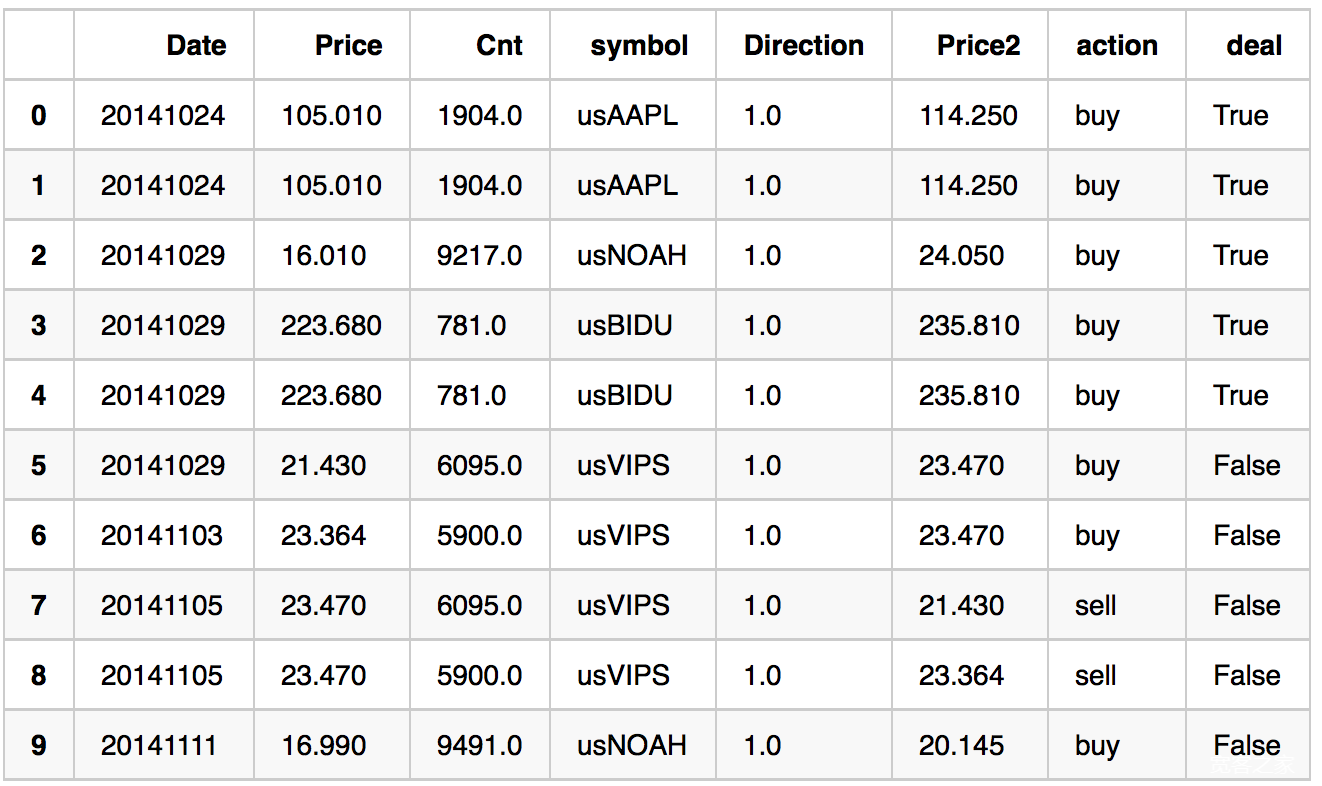Click the 9217.0 count cell
The width and height of the screenshot is (1322, 786).
pos(479,255)
